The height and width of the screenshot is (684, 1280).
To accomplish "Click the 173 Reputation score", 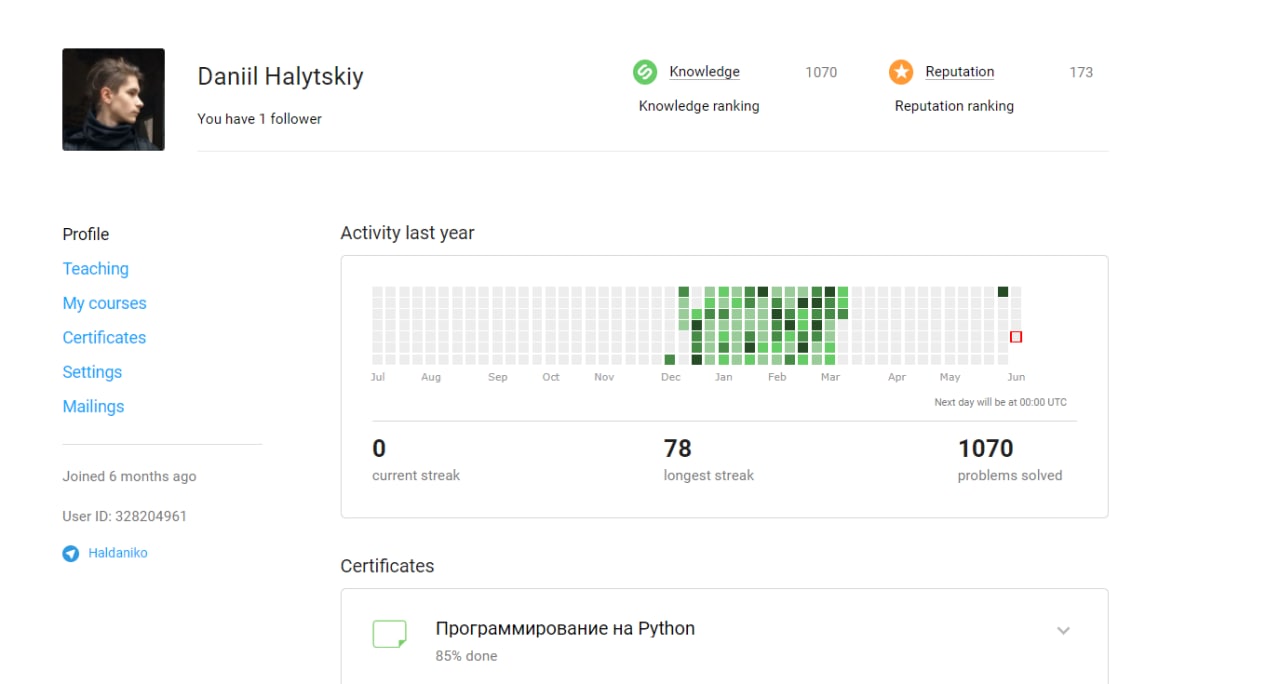I will [x=1081, y=72].
